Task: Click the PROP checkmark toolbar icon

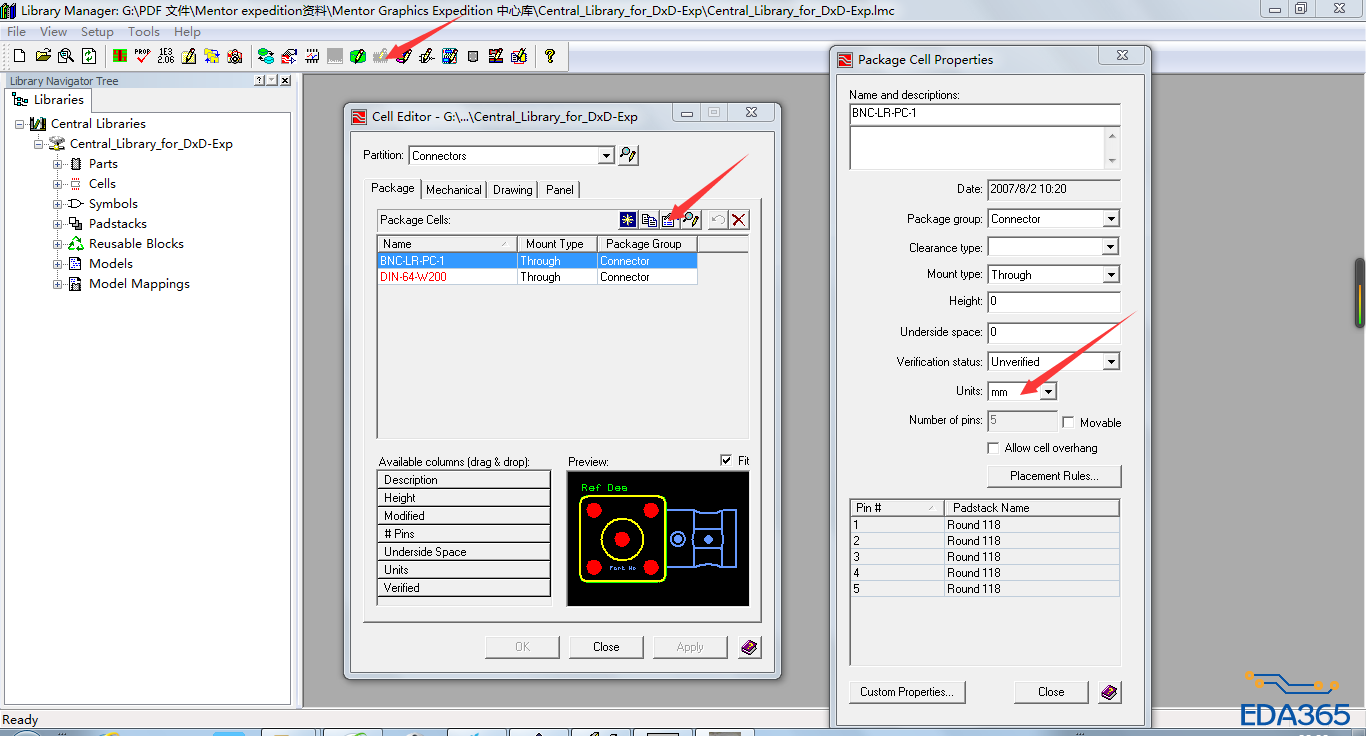Action: point(142,56)
